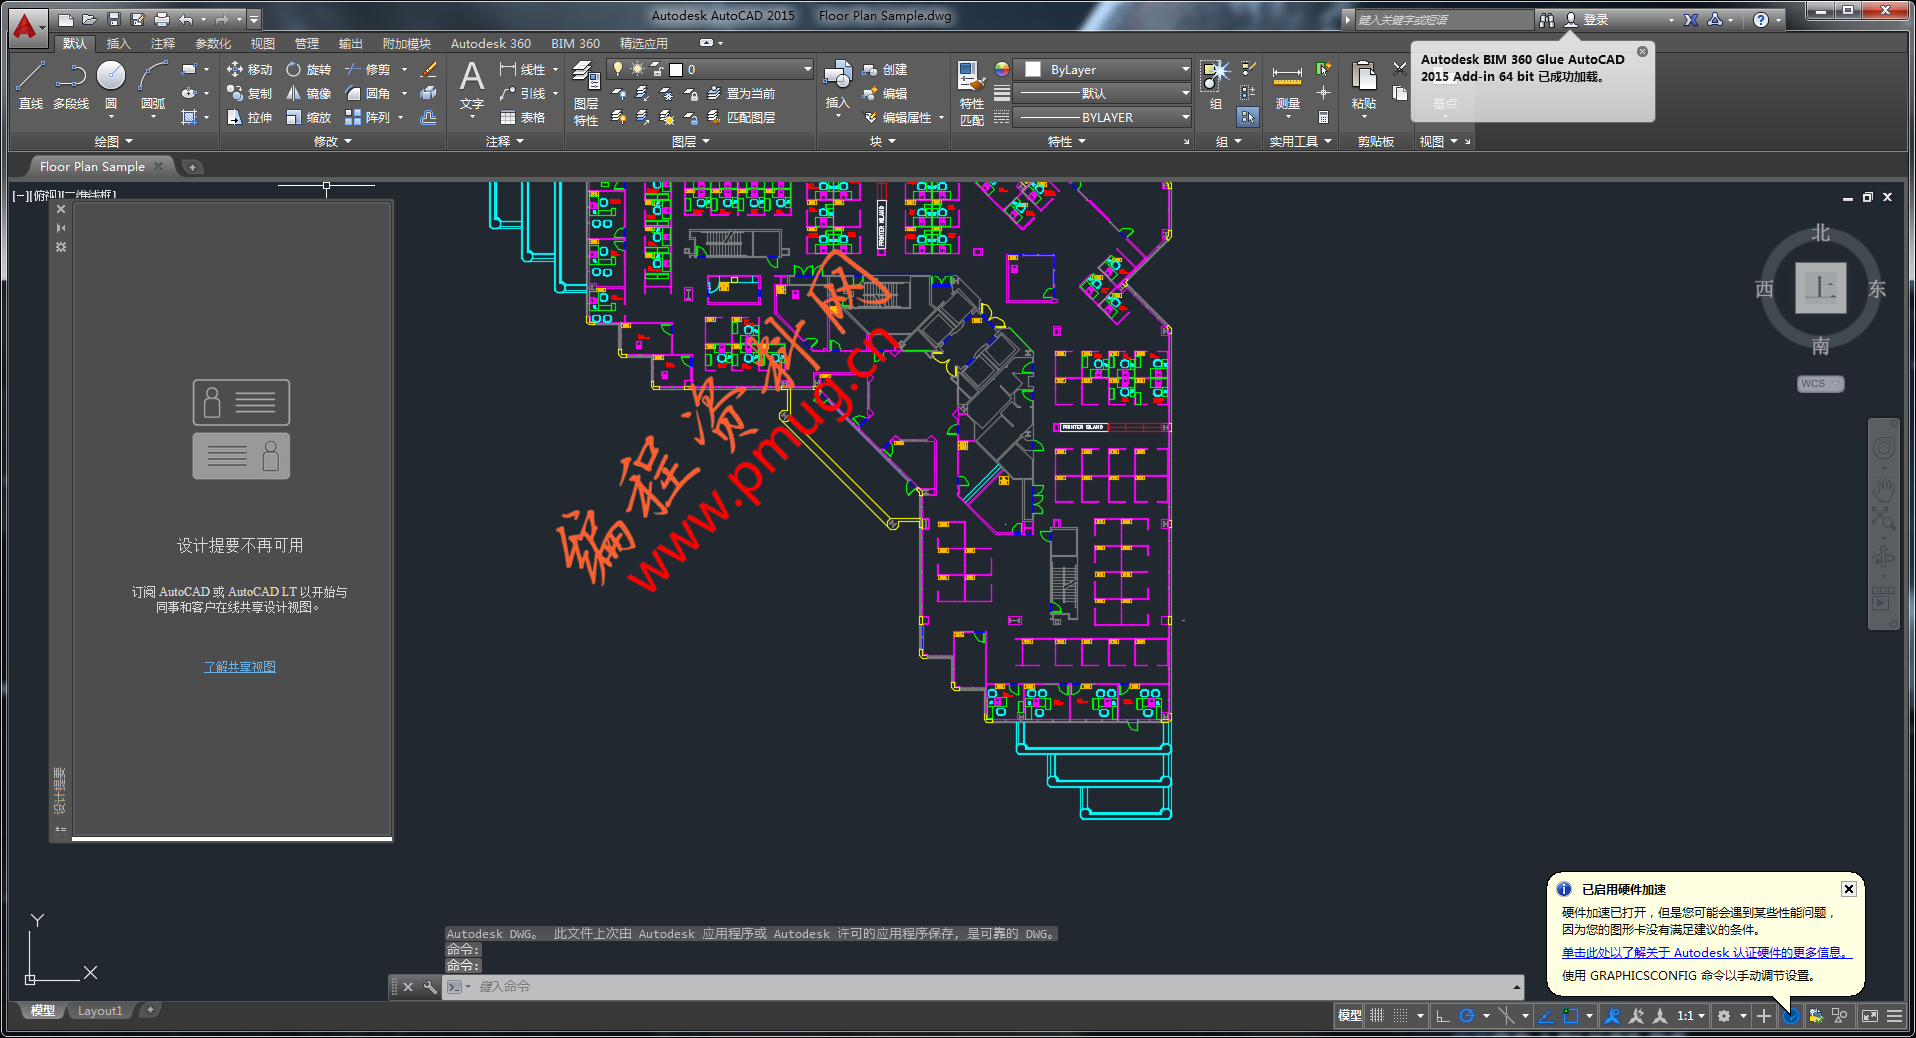Select the 多段线 (Polyline) tool
Image resolution: width=1916 pixels, height=1038 pixels.
[x=71, y=84]
